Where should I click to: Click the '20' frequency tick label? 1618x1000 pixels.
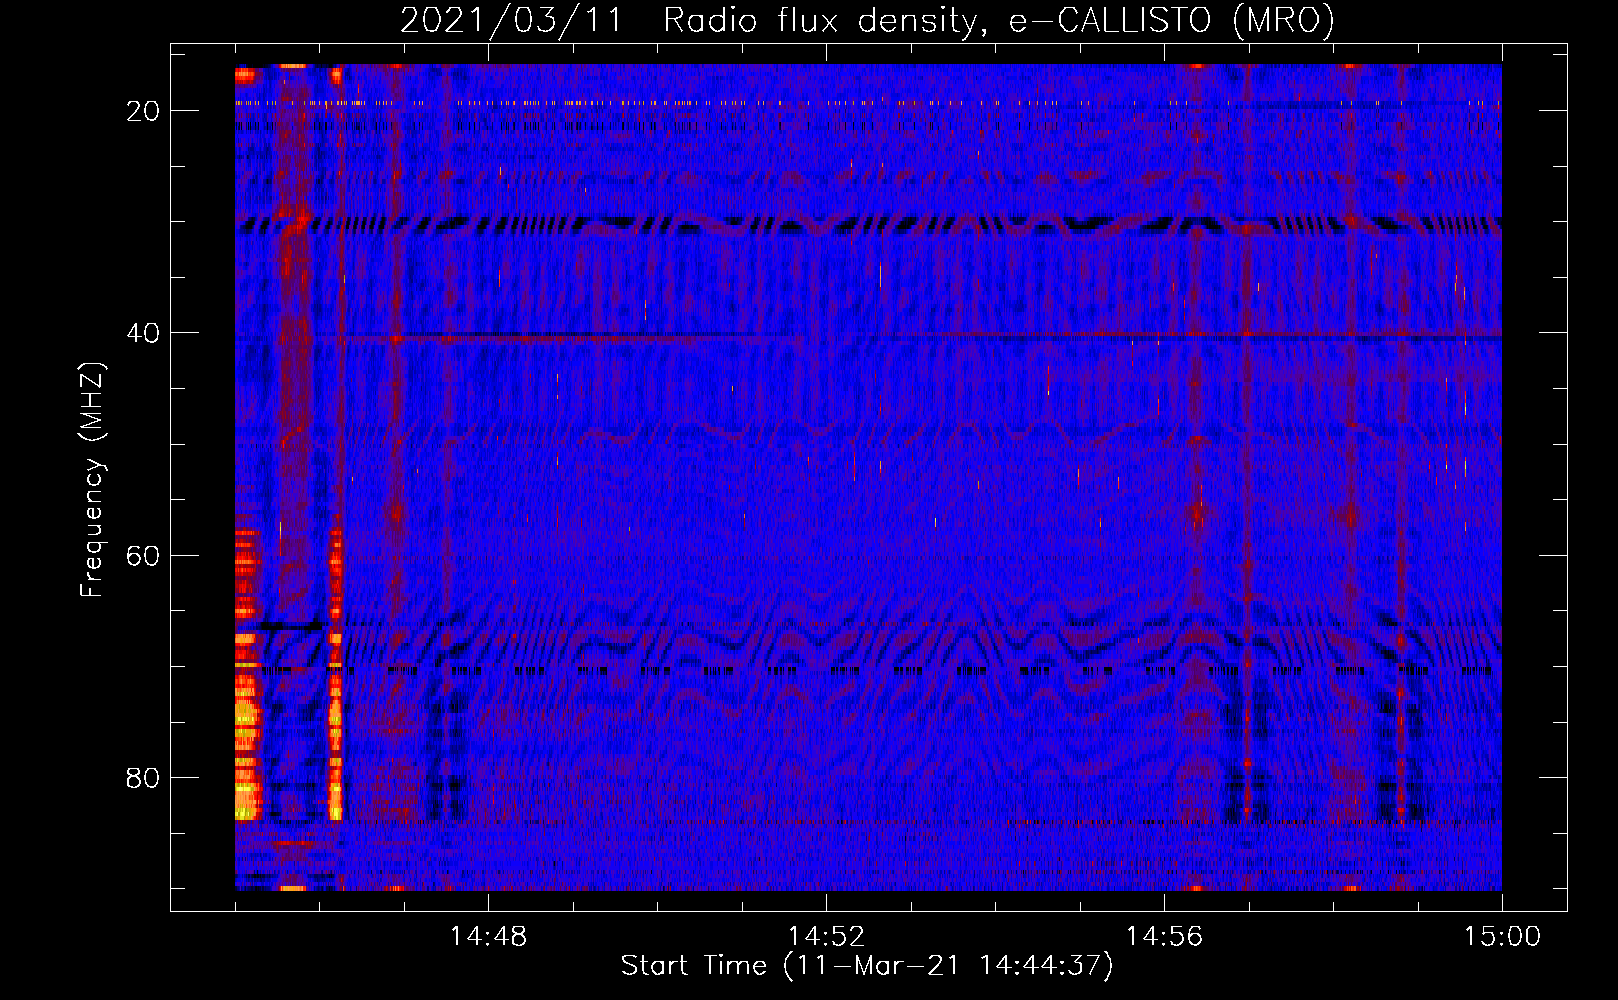[144, 111]
